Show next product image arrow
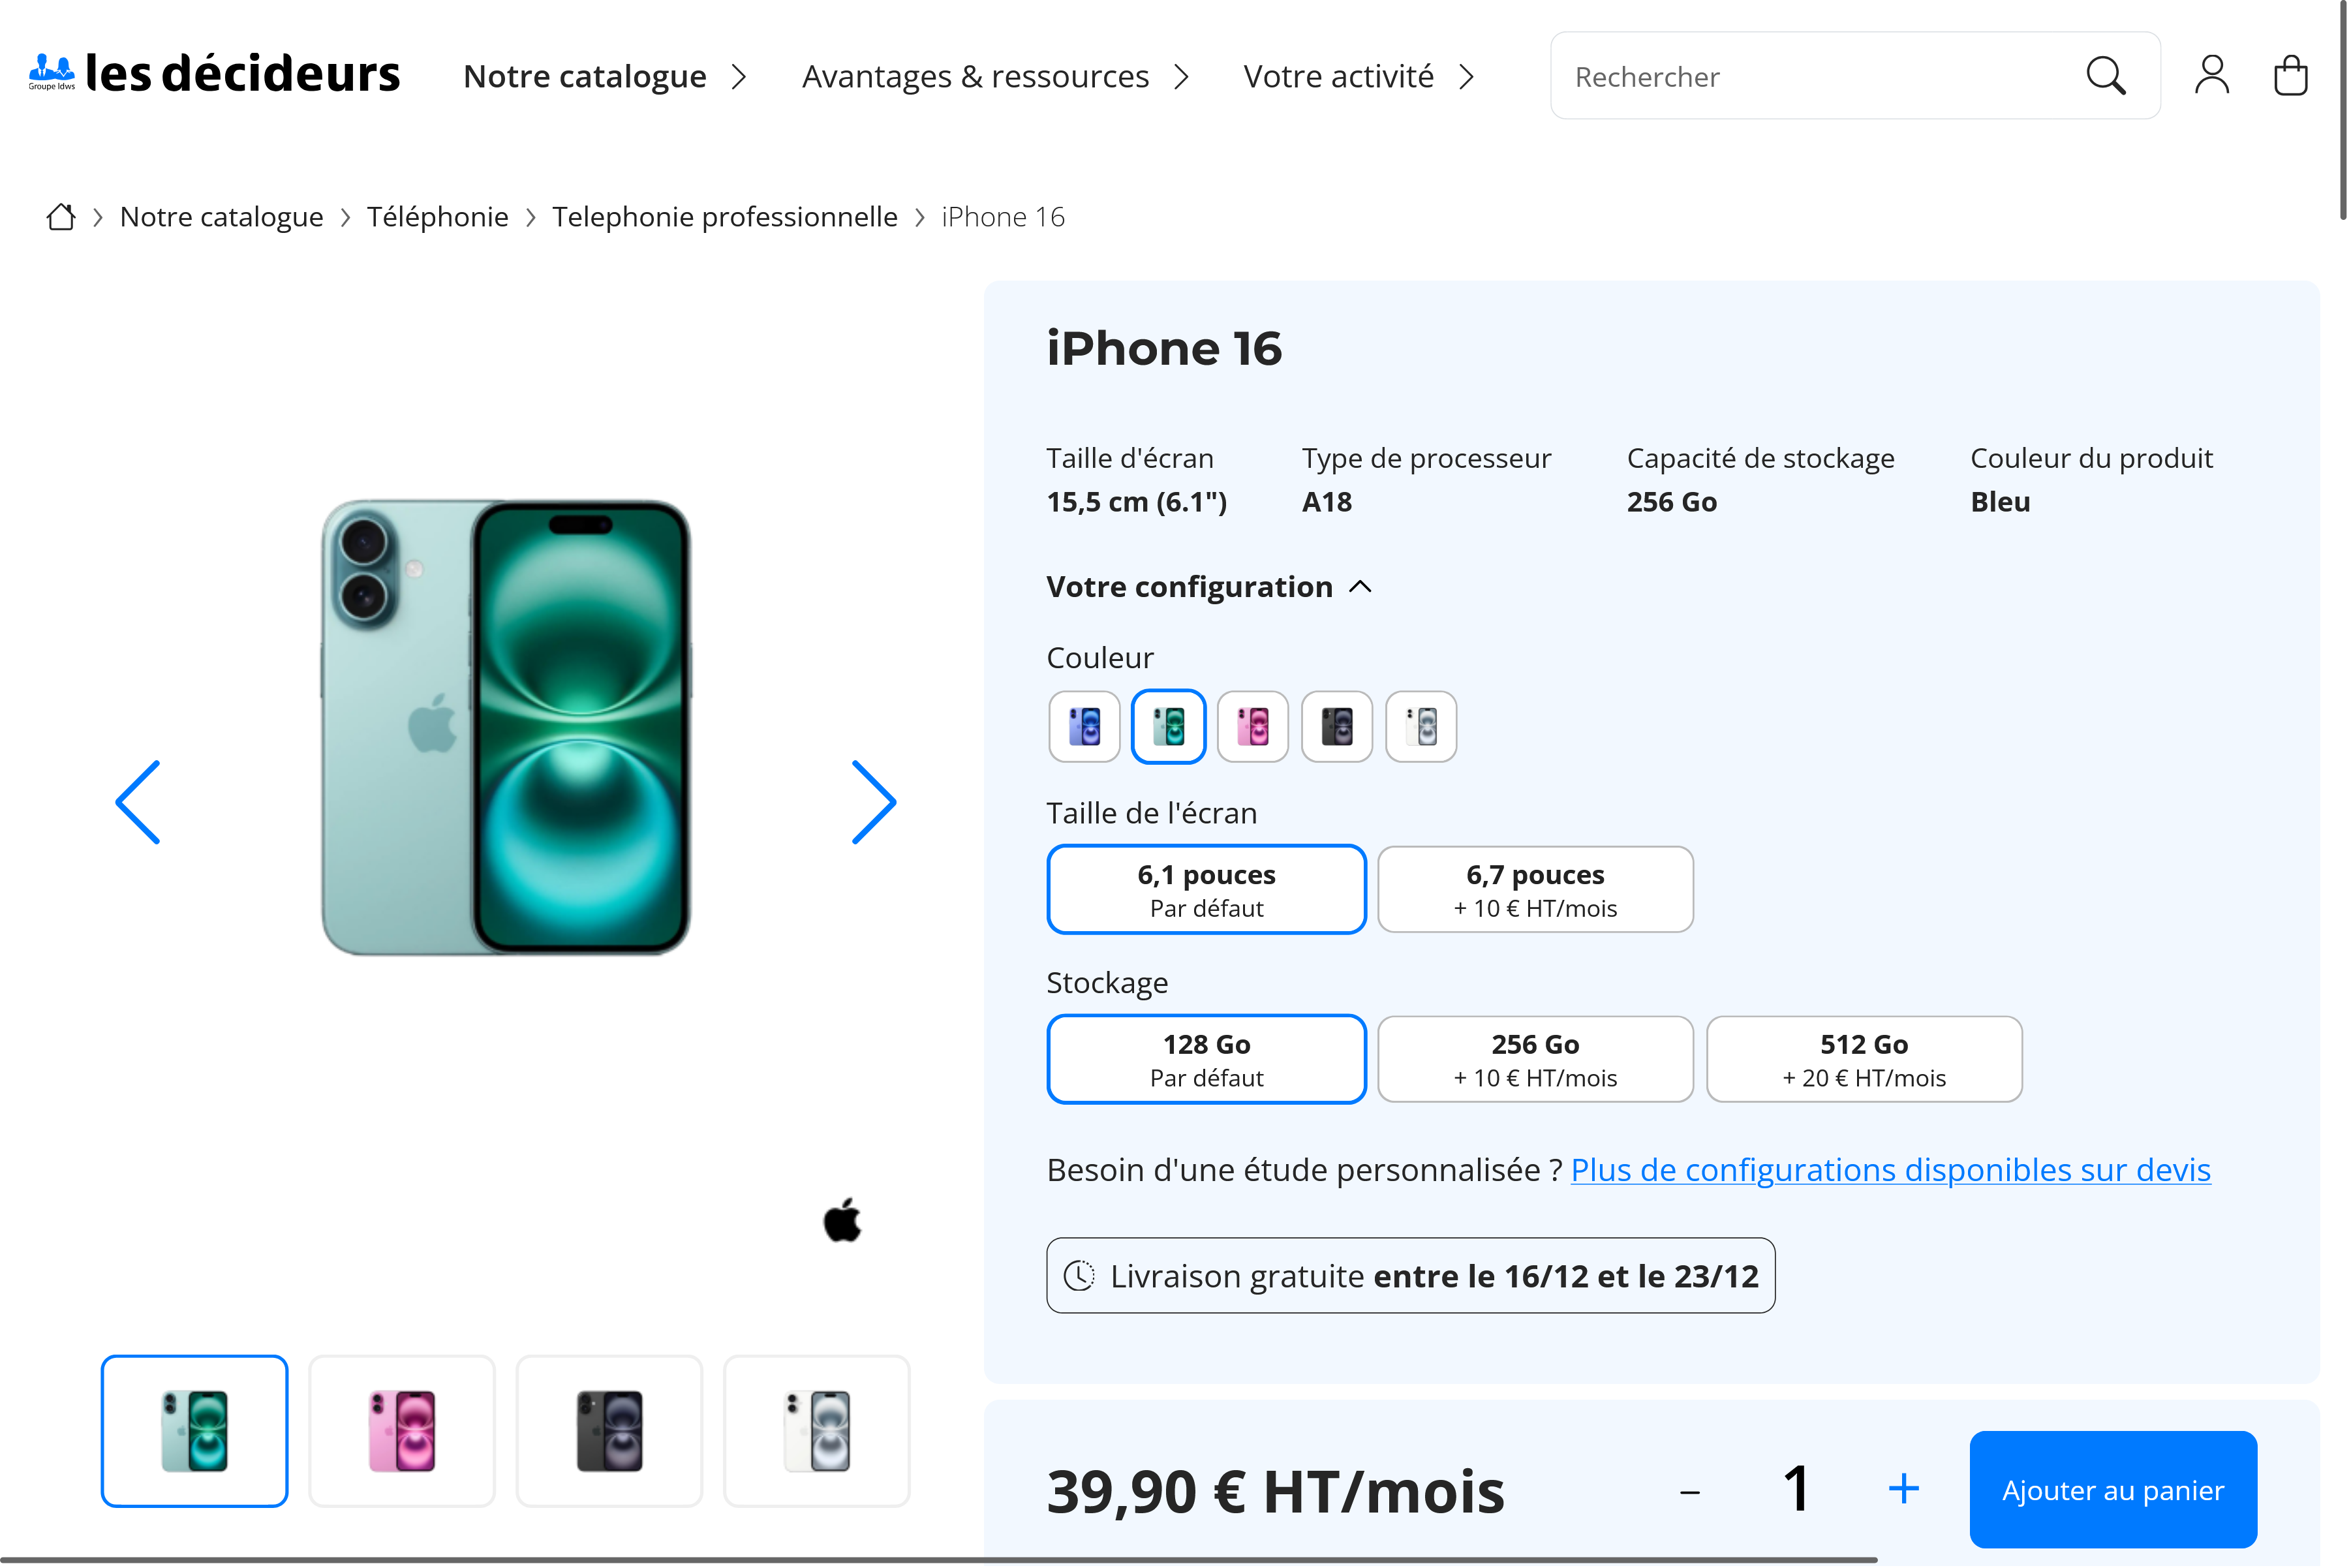 tap(873, 802)
